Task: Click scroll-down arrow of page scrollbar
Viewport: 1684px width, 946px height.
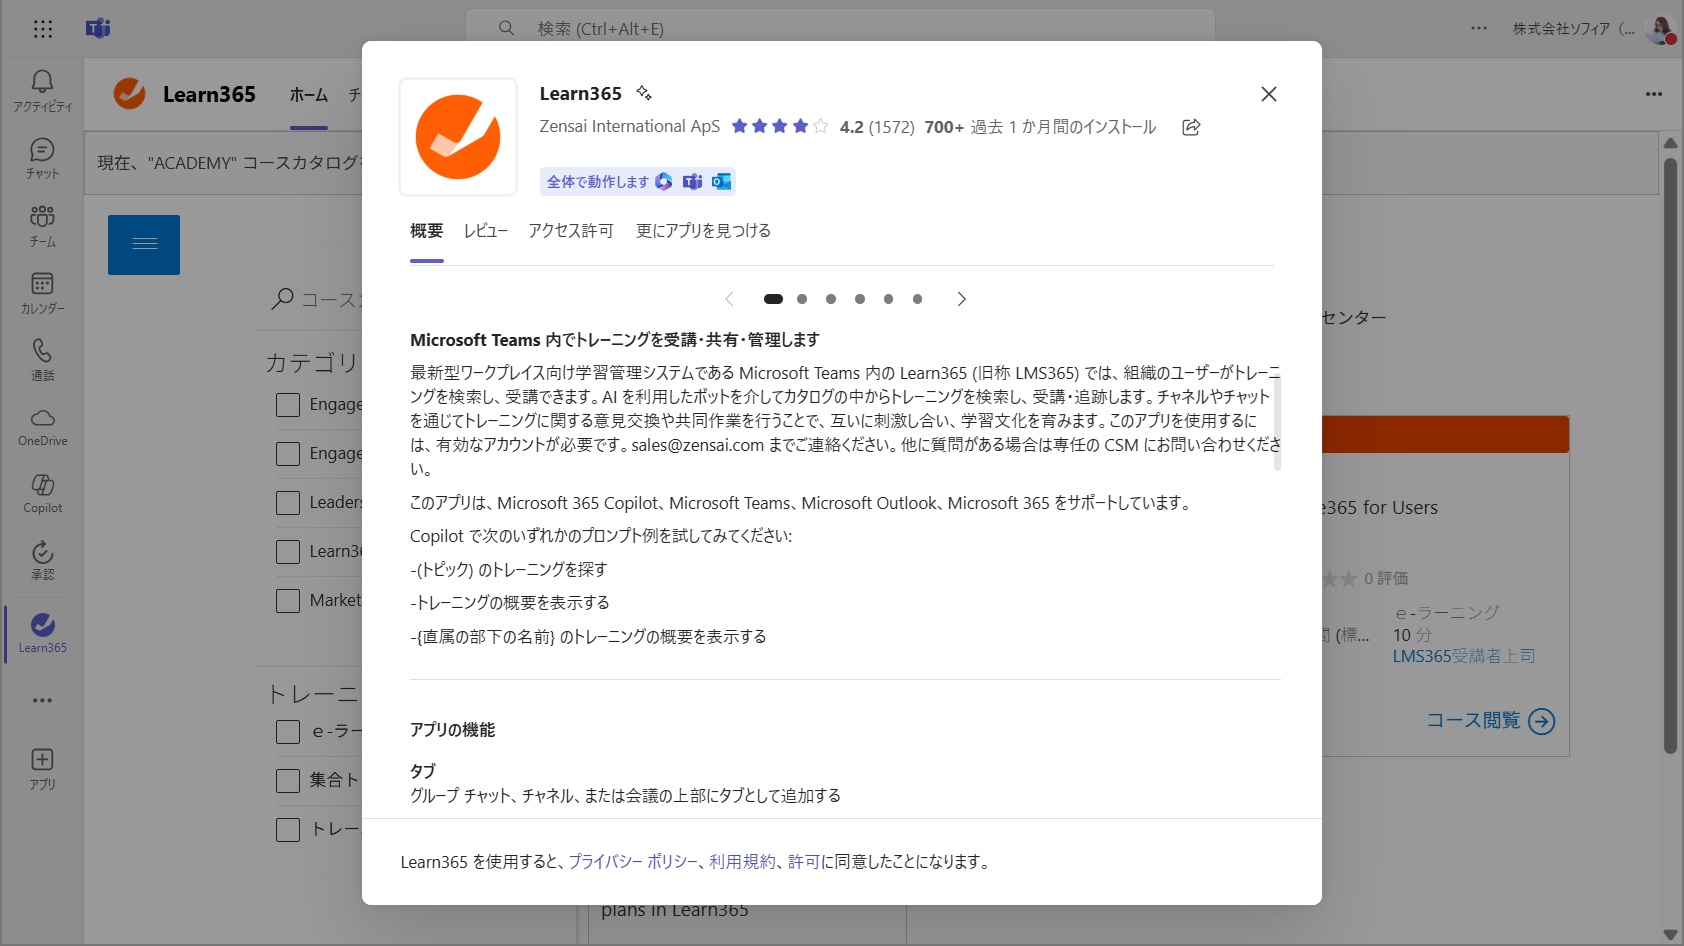Action: [1670, 935]
